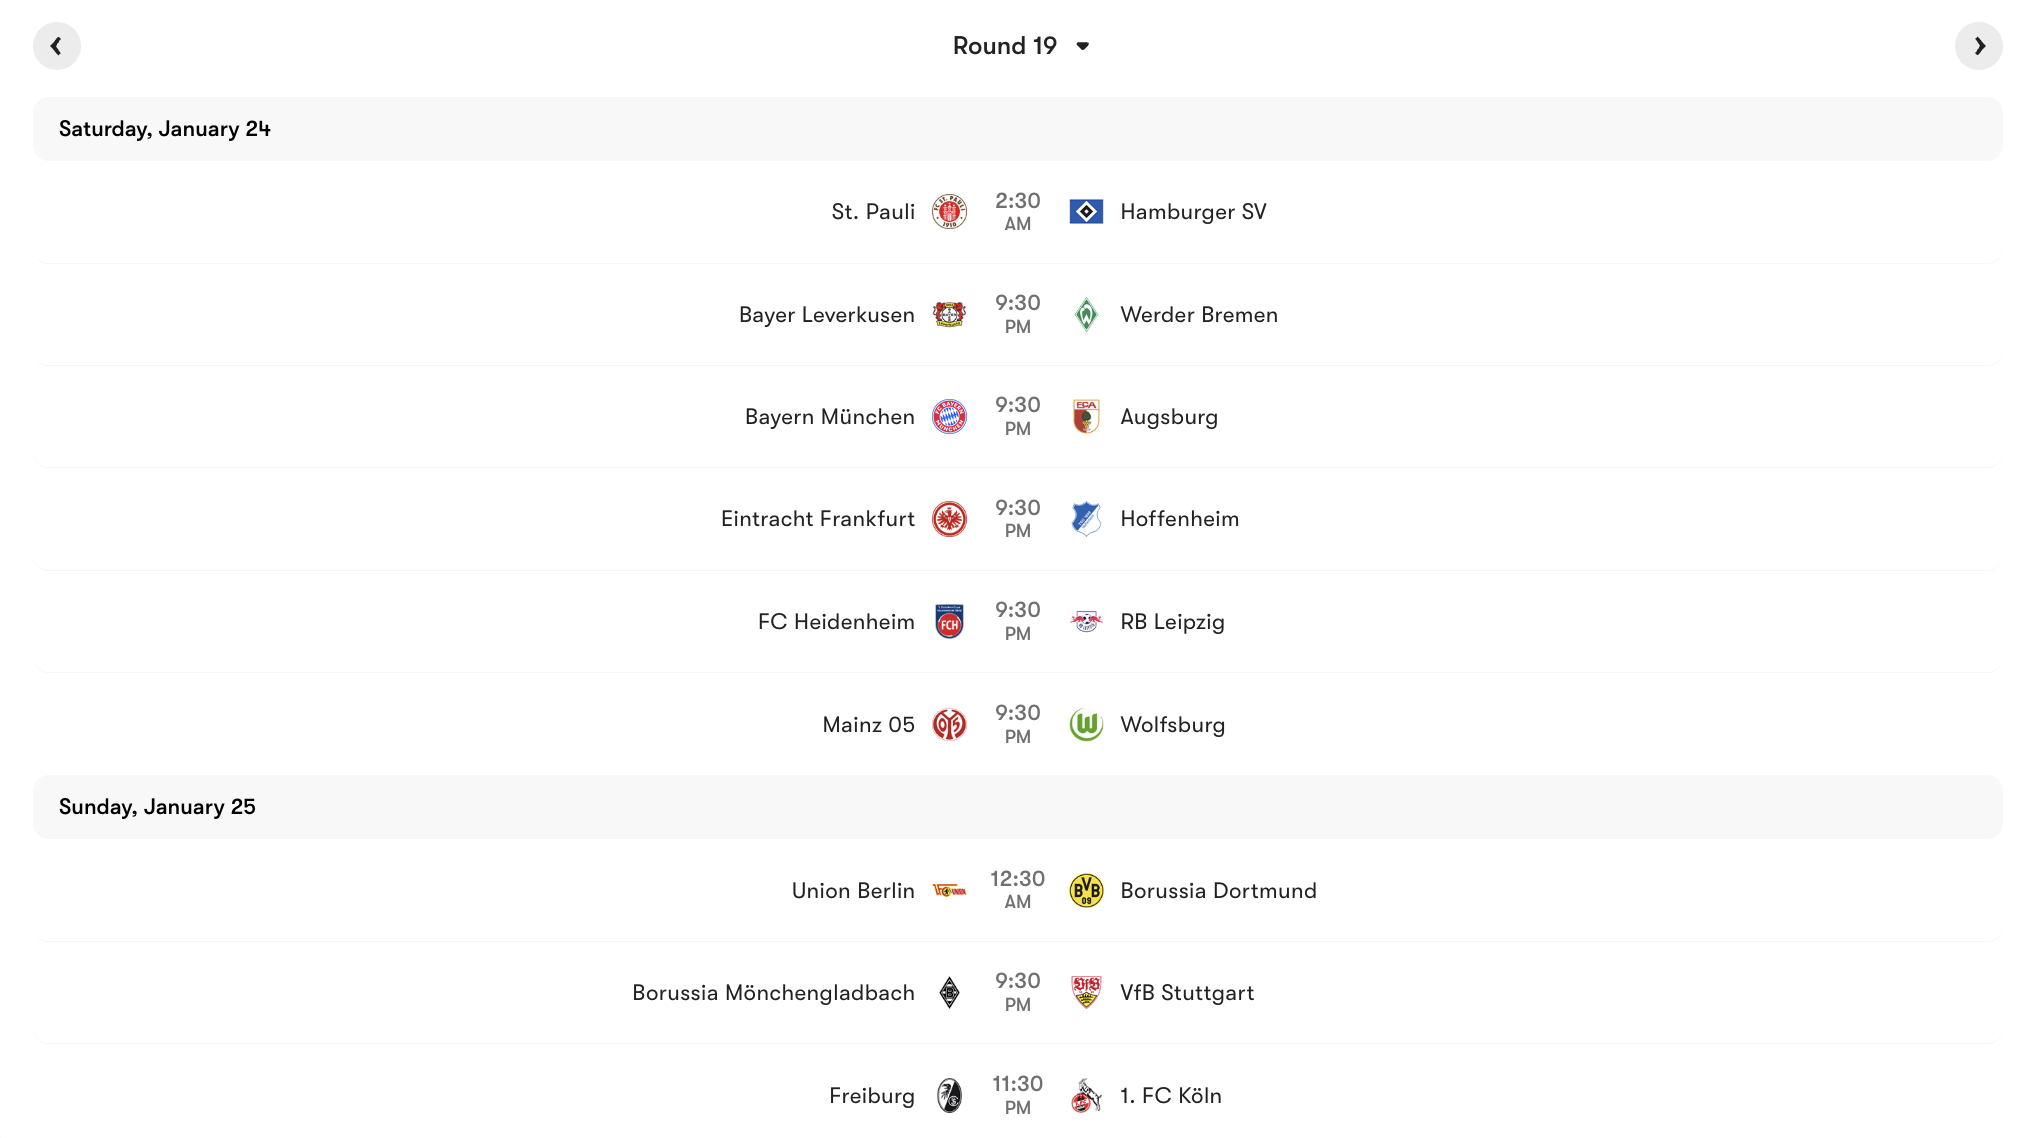The image size is (2030, 1138).
Task: Advance to next round using right arrow
Action: (1978, 45)
